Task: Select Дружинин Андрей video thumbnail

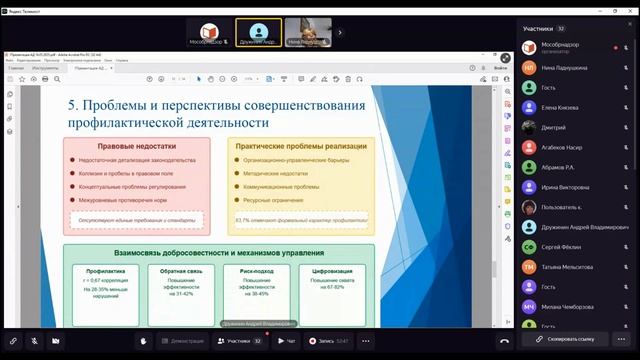Action: [x=259, y=33]
